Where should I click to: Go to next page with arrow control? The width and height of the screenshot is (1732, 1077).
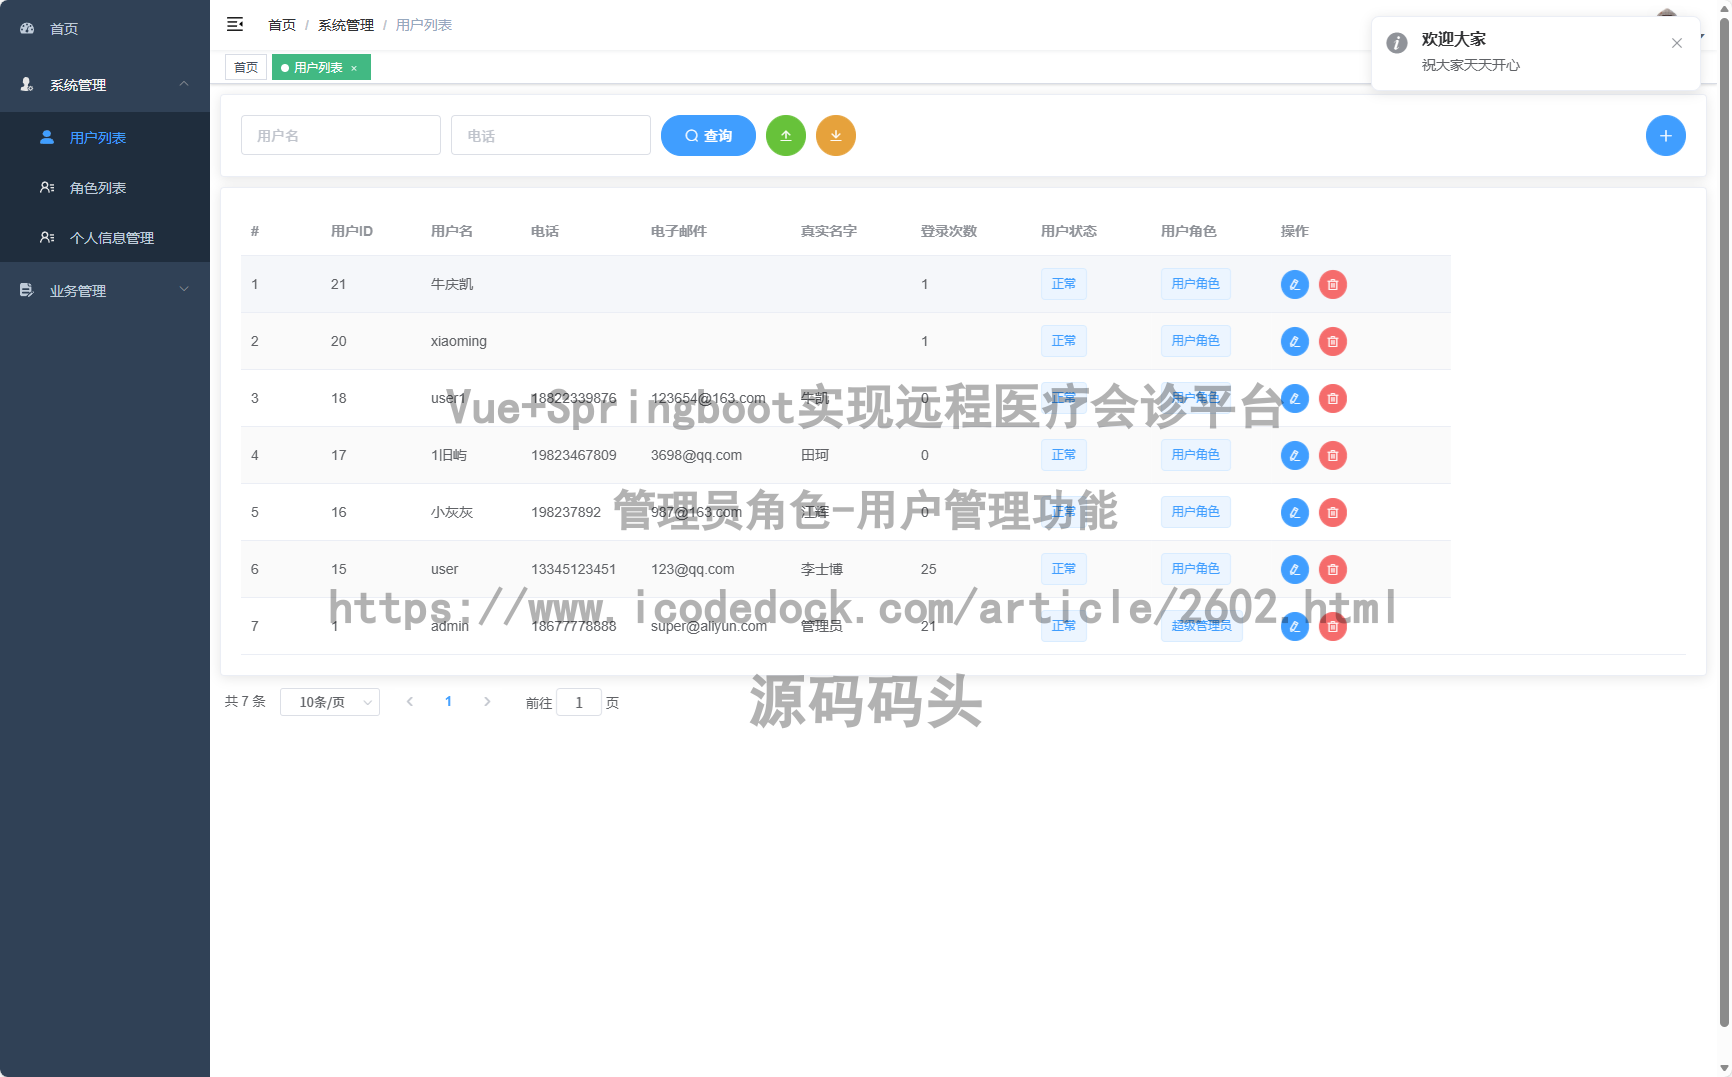487,702
